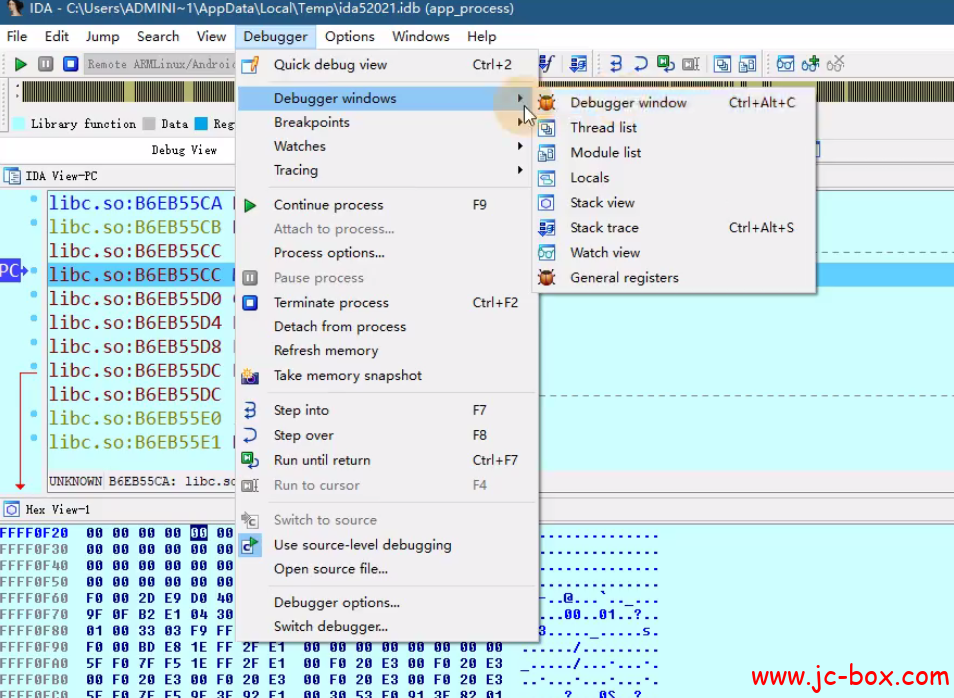Select Stack trace from submenu
The height and width of the screenshot is (698, 954).
[604, 227]
